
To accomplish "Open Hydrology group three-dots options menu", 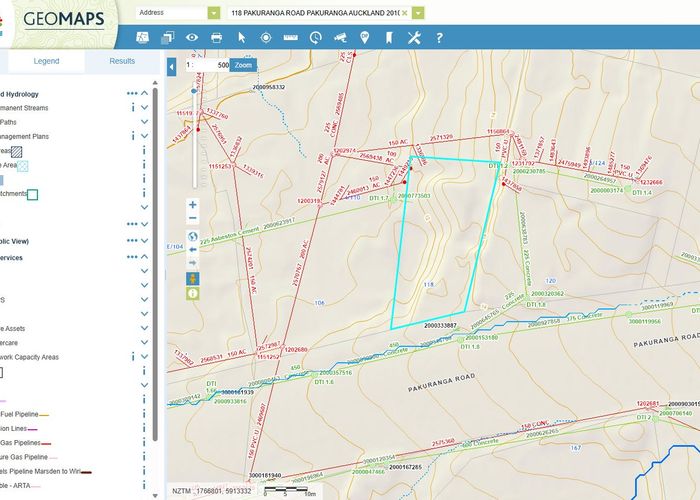I will pyautogui.click(x=131, y=94).
